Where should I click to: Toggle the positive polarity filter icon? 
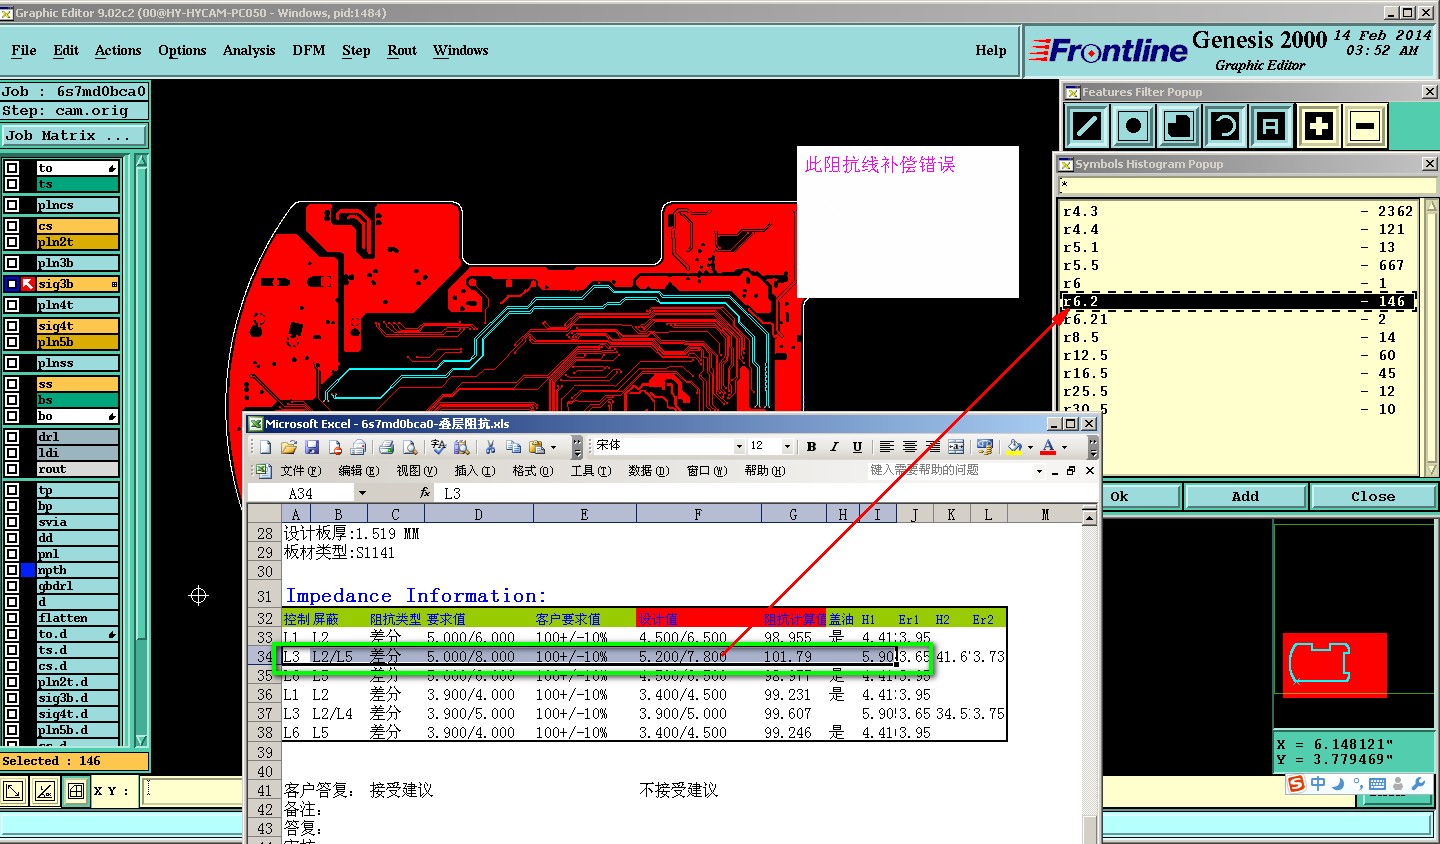tap(1319, 127)
